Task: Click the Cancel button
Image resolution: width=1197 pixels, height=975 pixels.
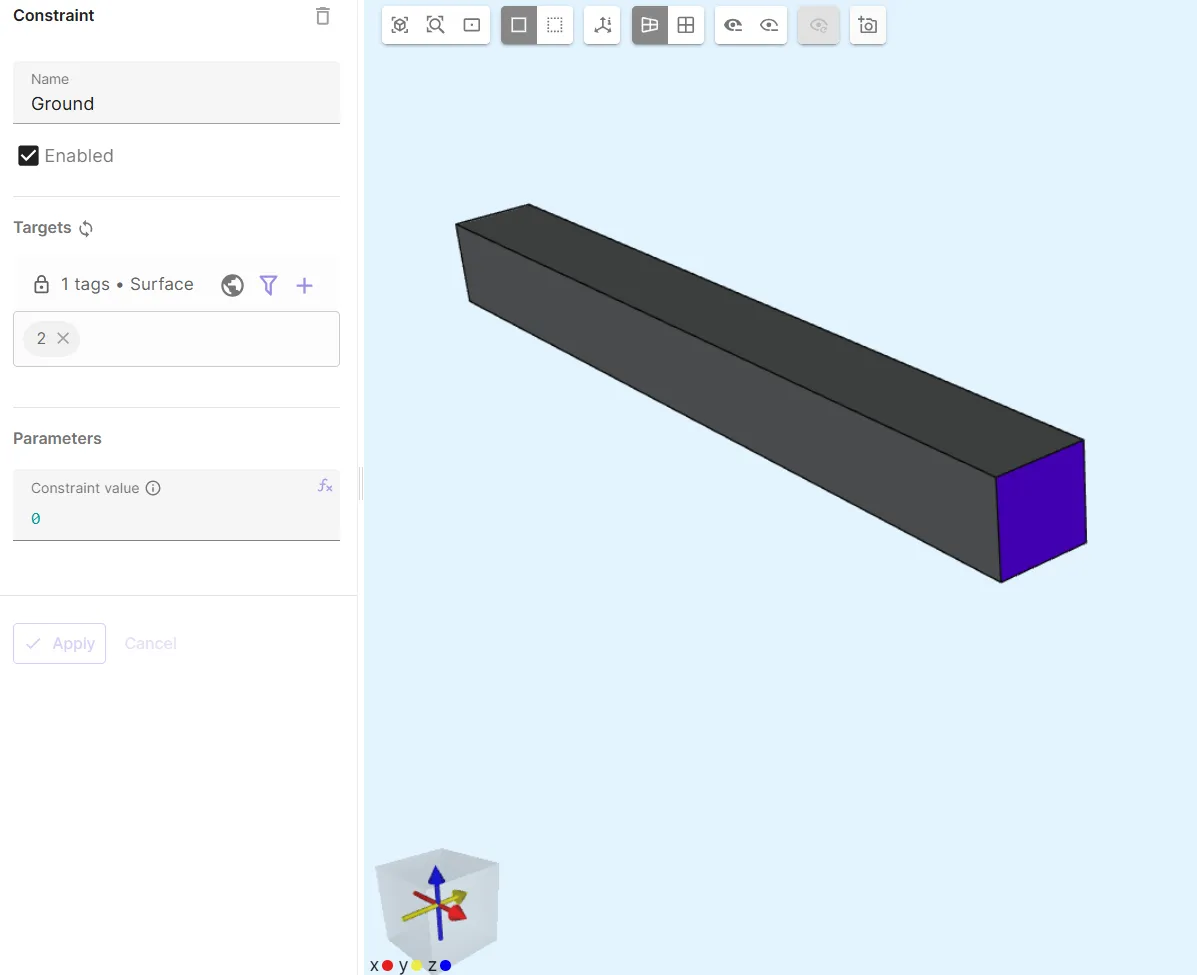Action: point(150,643)
